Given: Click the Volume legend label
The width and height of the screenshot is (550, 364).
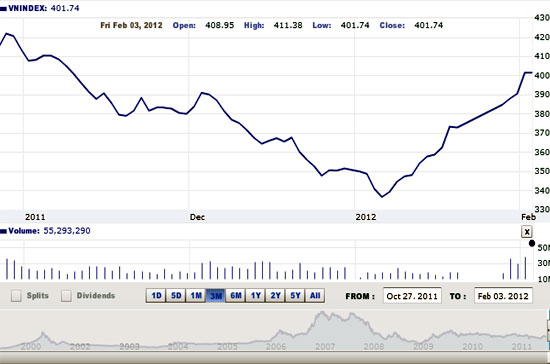Looking at the screenshot, I should pyautogui.click(x=45, y=231).
